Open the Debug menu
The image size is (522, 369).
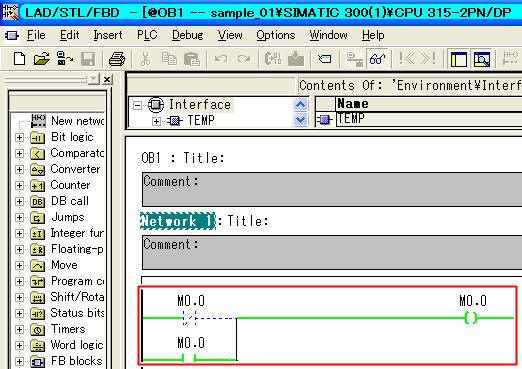click(187, 35)
